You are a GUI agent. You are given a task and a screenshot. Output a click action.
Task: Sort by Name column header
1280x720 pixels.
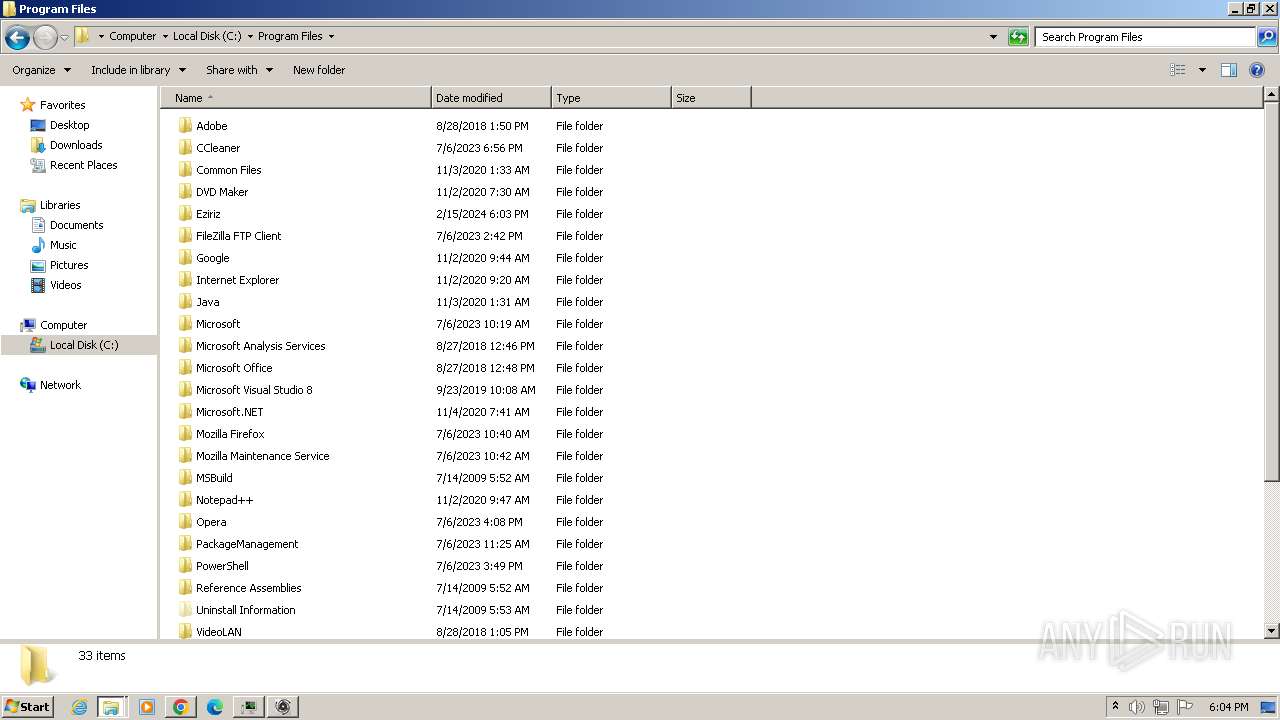(296, 98)
